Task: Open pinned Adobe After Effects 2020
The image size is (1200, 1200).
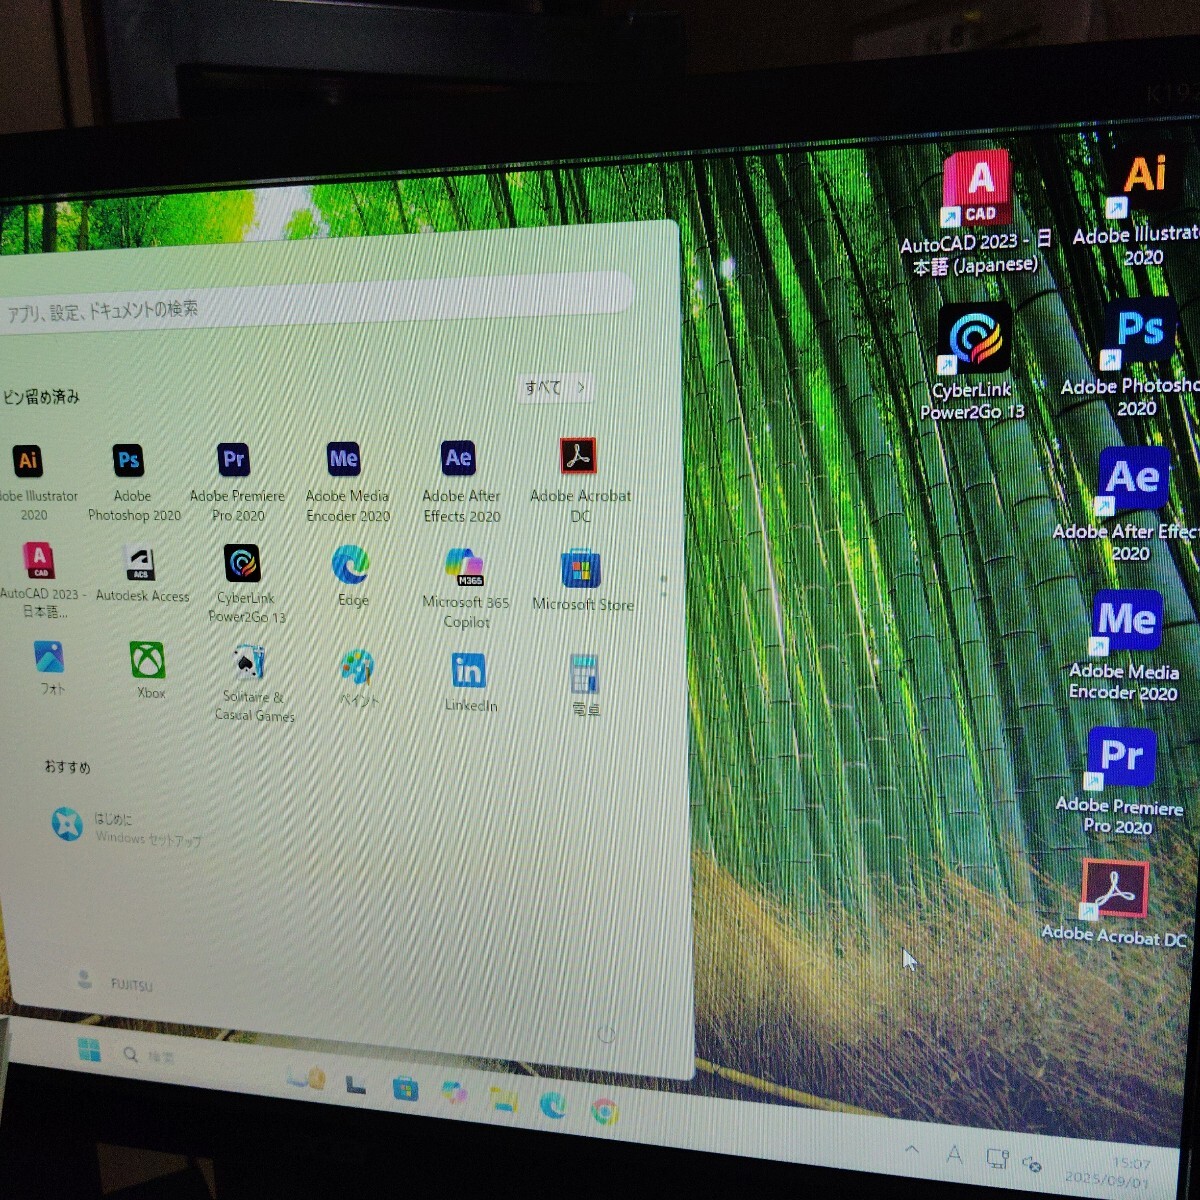Action: point(460,482)
